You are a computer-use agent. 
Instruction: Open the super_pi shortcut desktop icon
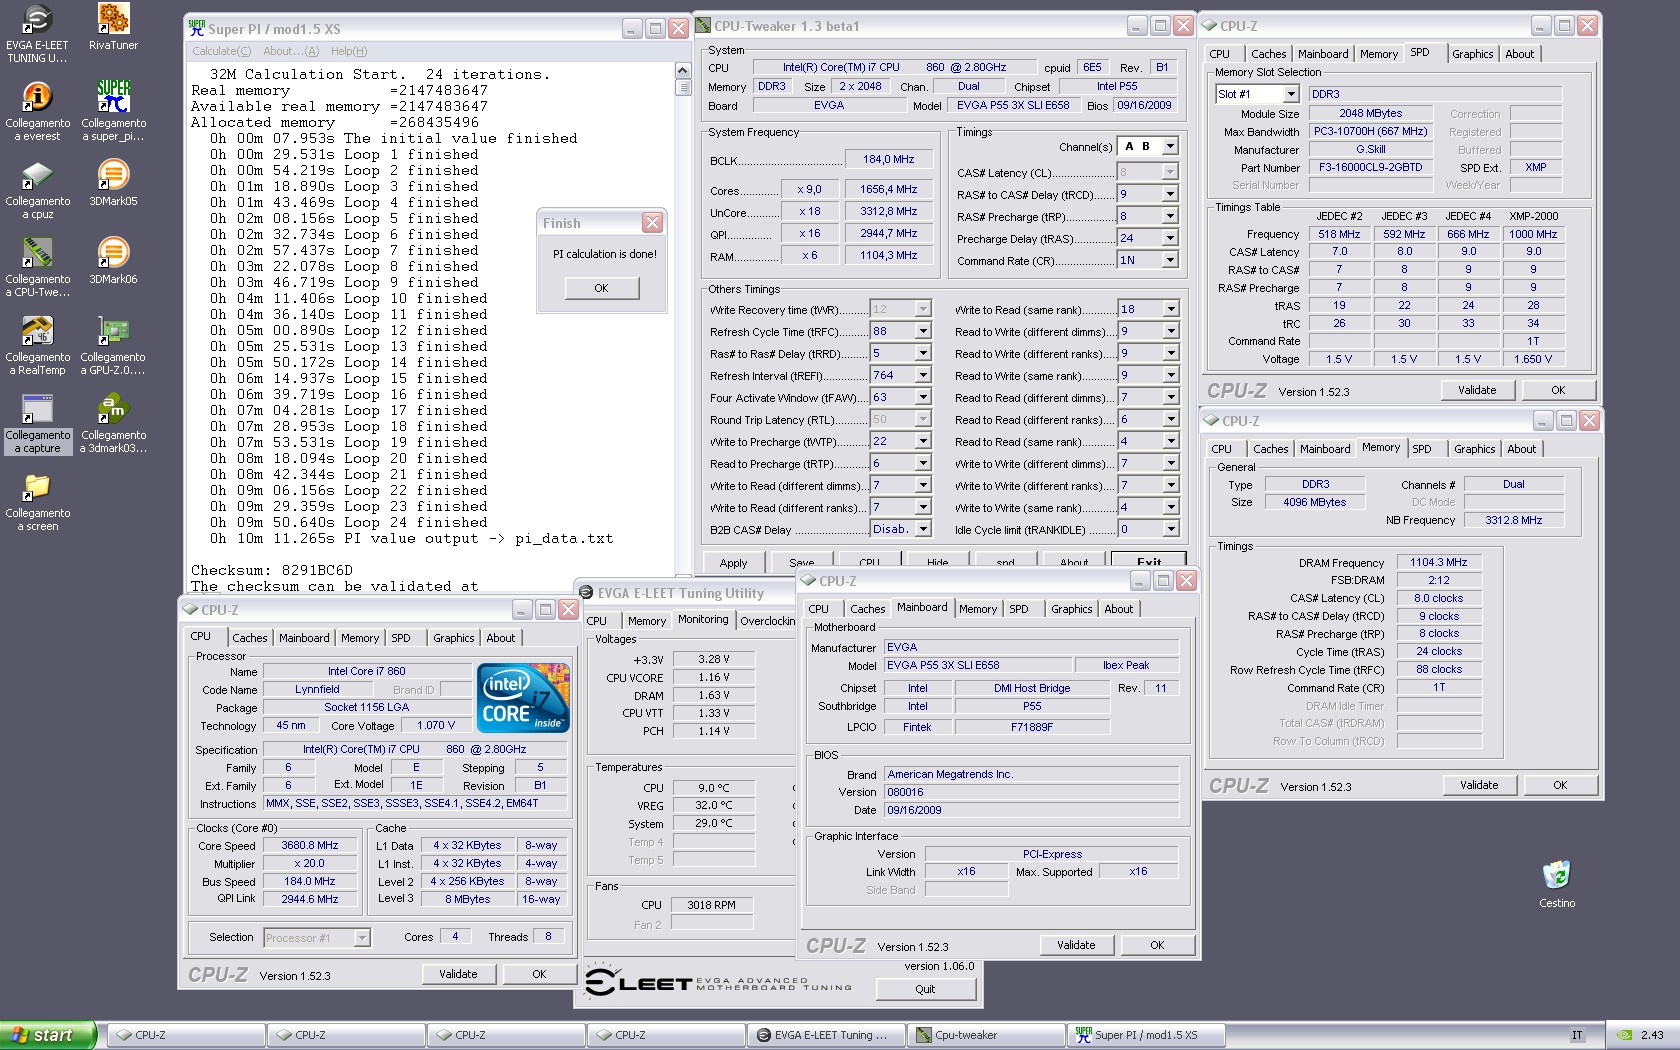[x=113, y=111]
